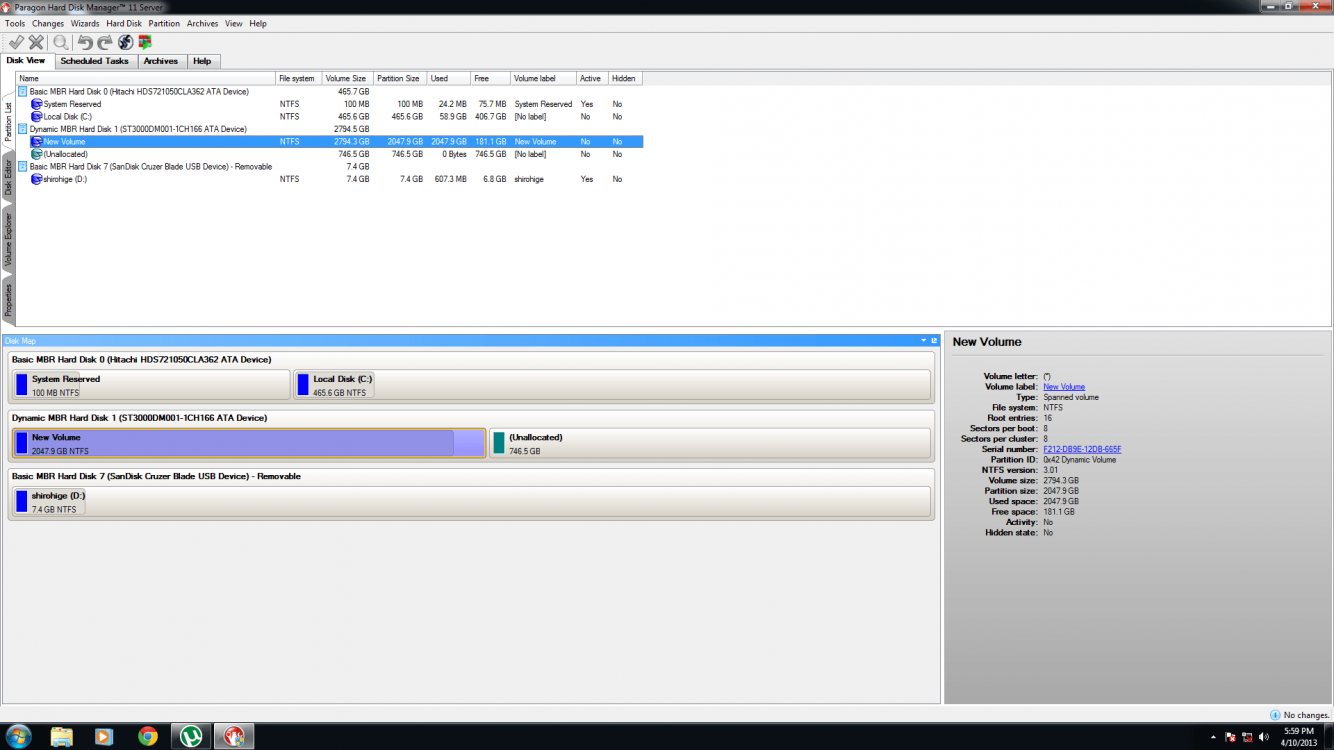Screen dimensions: 1334x750
Task: Click the globe-style toolbar icon
Action: point(125,42)
